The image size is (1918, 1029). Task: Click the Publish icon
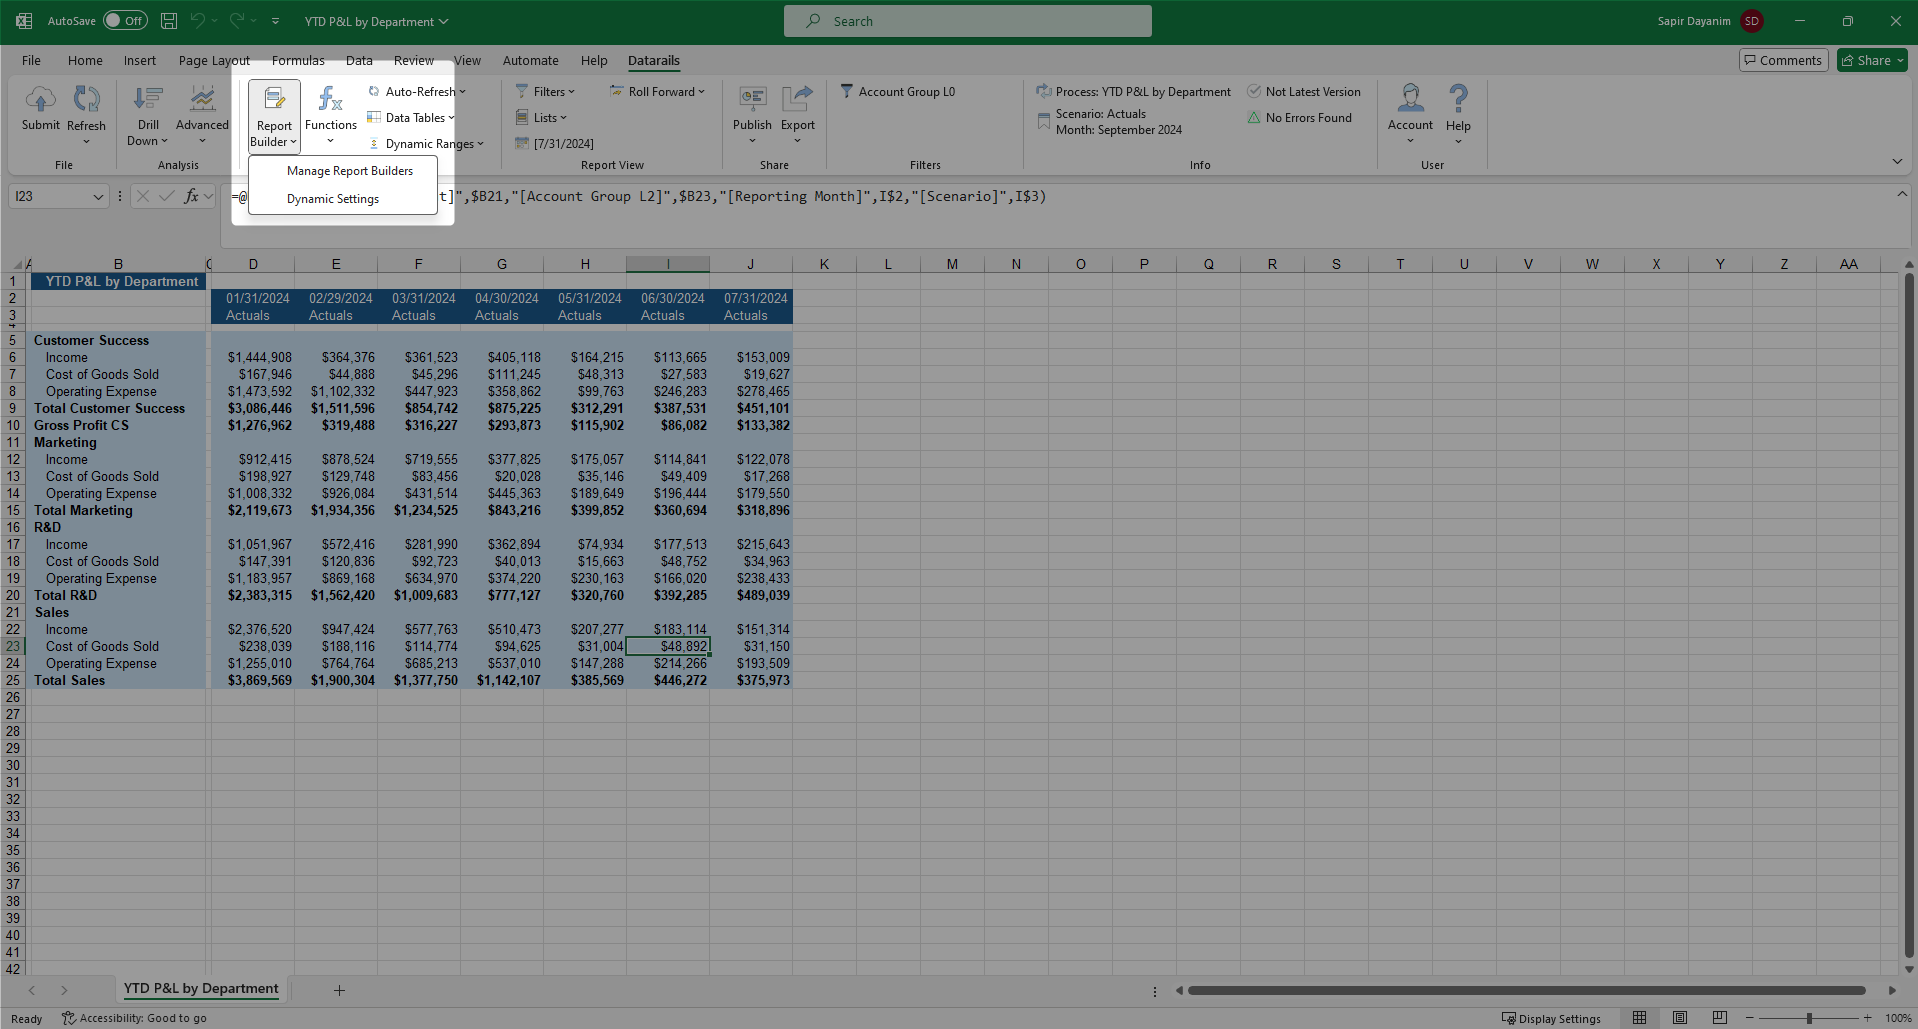pyautogui.click(x=752, y=99)
